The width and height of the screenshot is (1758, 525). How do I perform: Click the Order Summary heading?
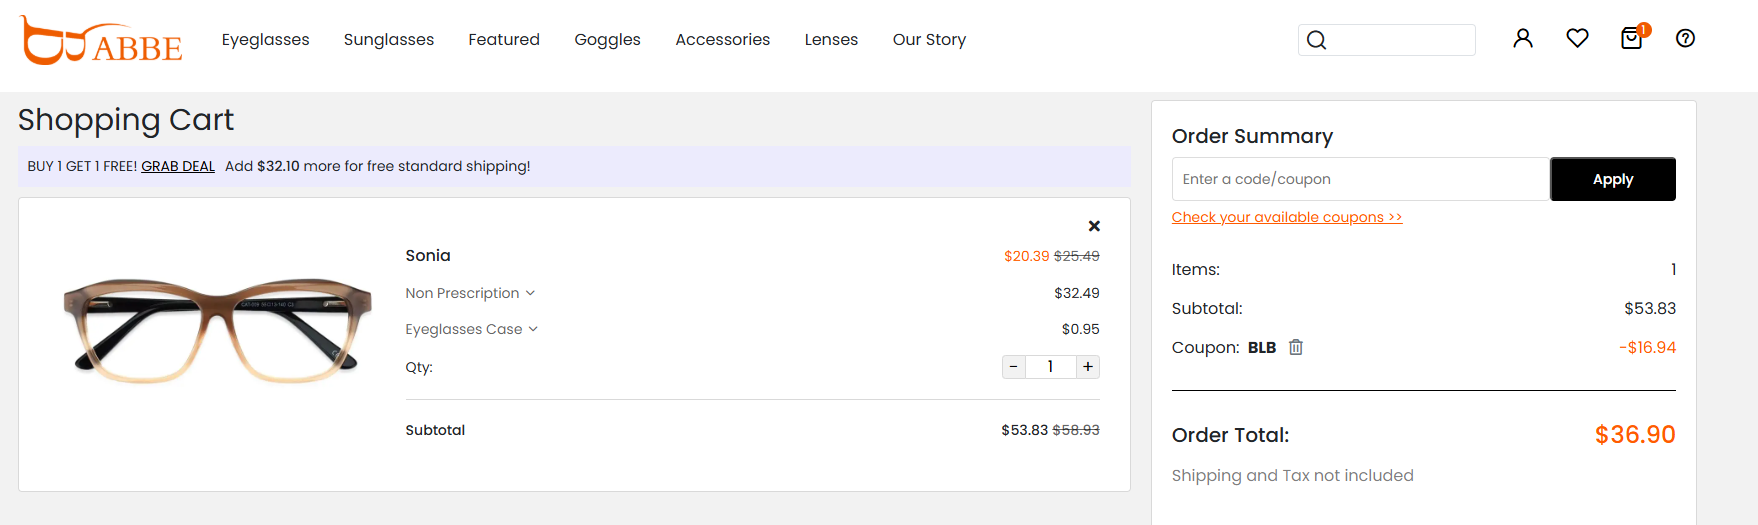click(x=1252, y=136)
